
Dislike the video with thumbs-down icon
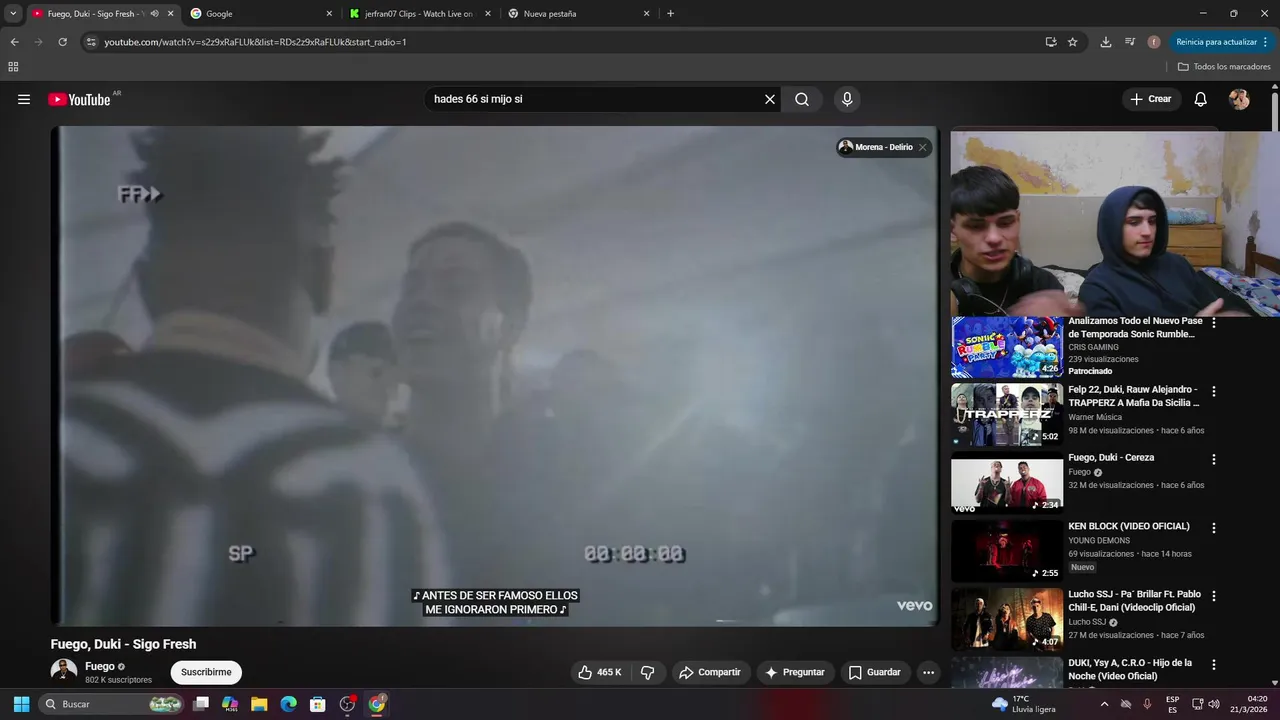648,672
